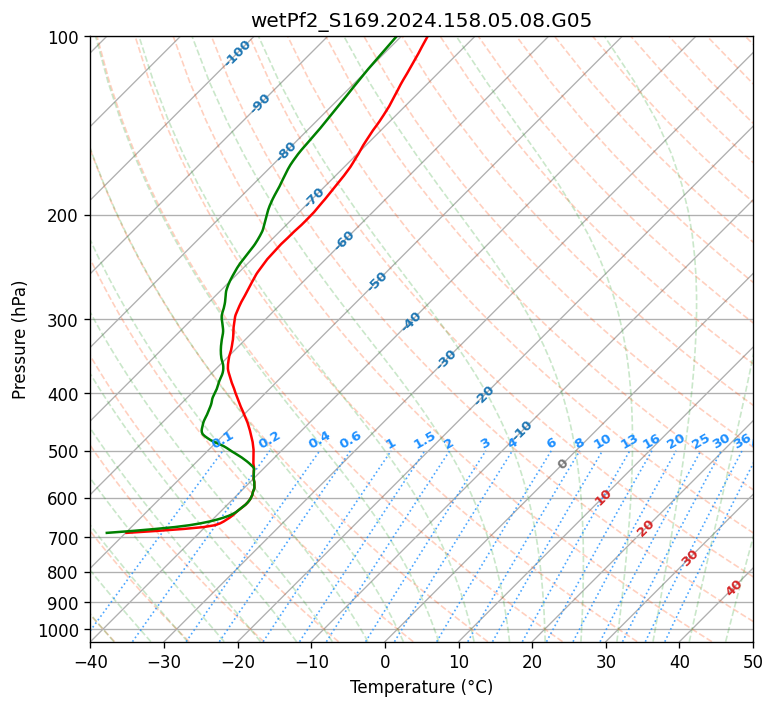Click the −30 temperature axis tick label
The image size is (775, 708).
[164, 661]
